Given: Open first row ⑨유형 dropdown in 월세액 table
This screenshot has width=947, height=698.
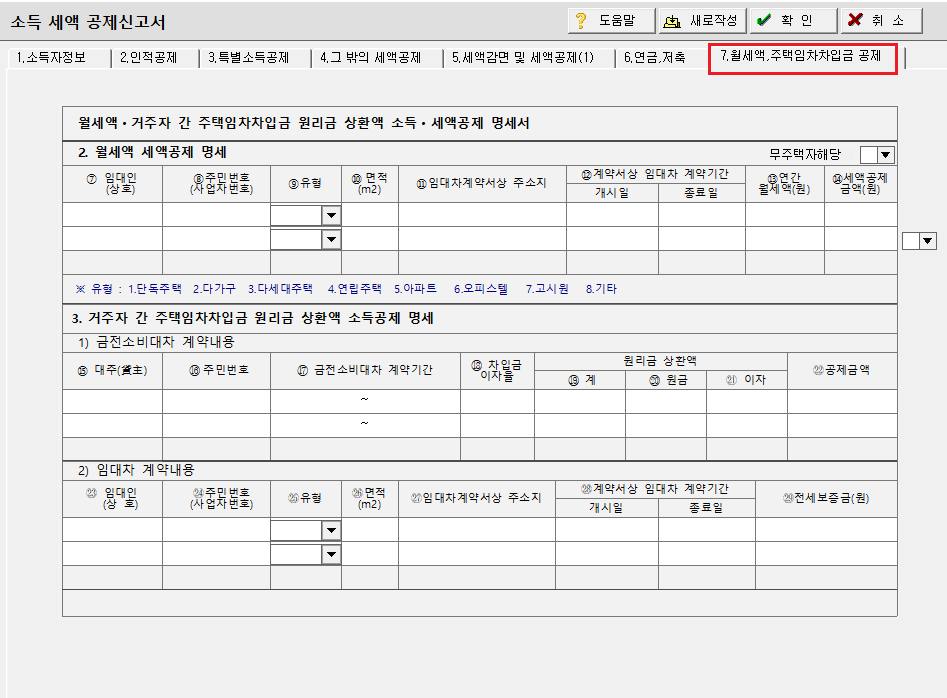Looking at the screenshot, I should (x=331, y=215).
